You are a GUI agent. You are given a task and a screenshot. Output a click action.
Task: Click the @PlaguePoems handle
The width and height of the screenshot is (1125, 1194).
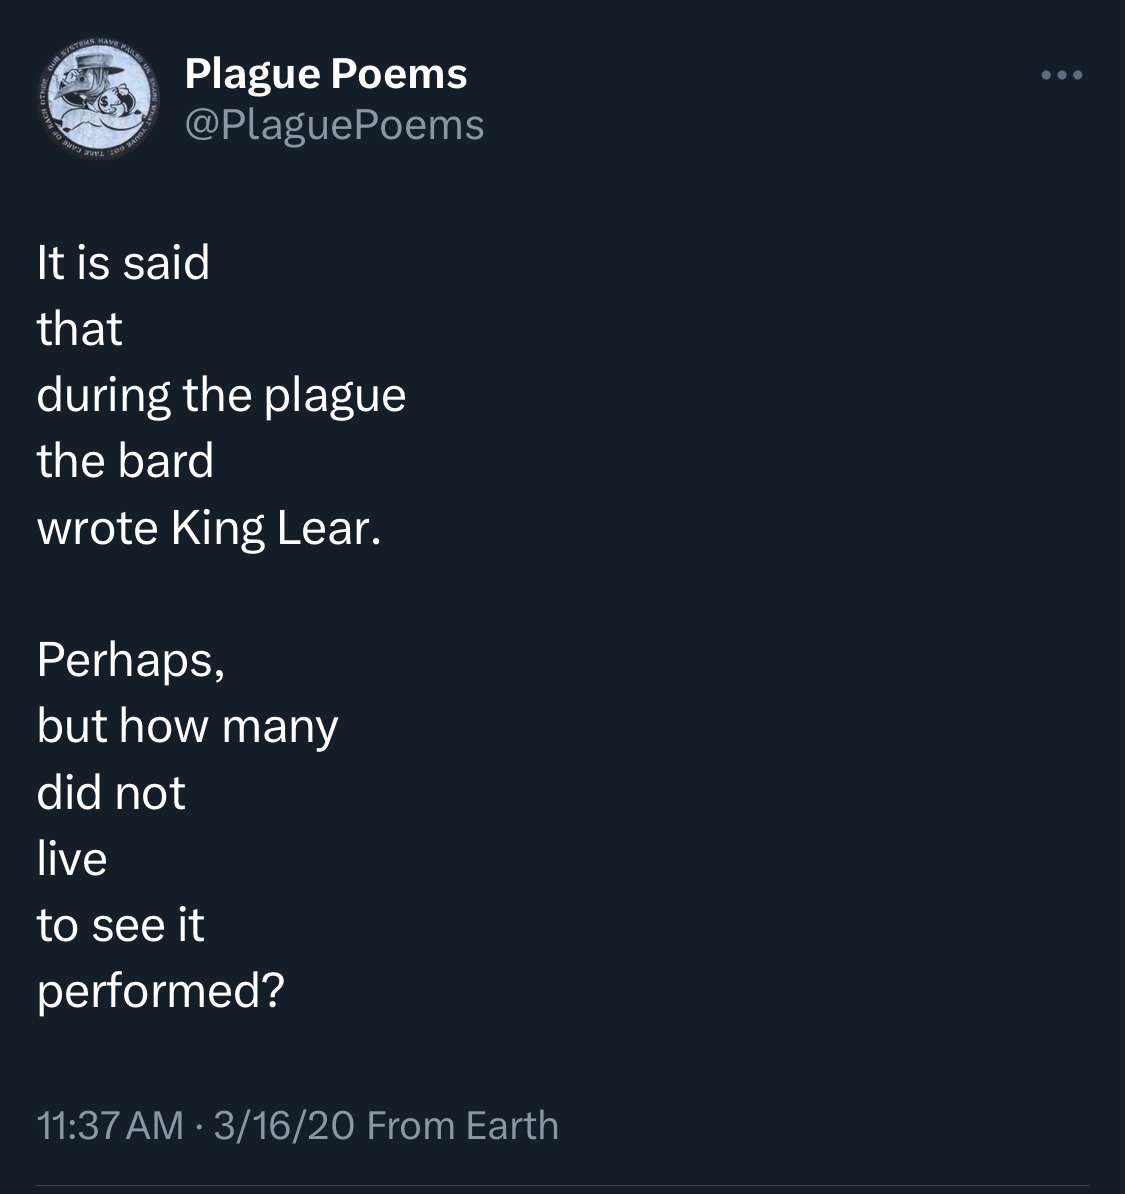coord(334,125)
